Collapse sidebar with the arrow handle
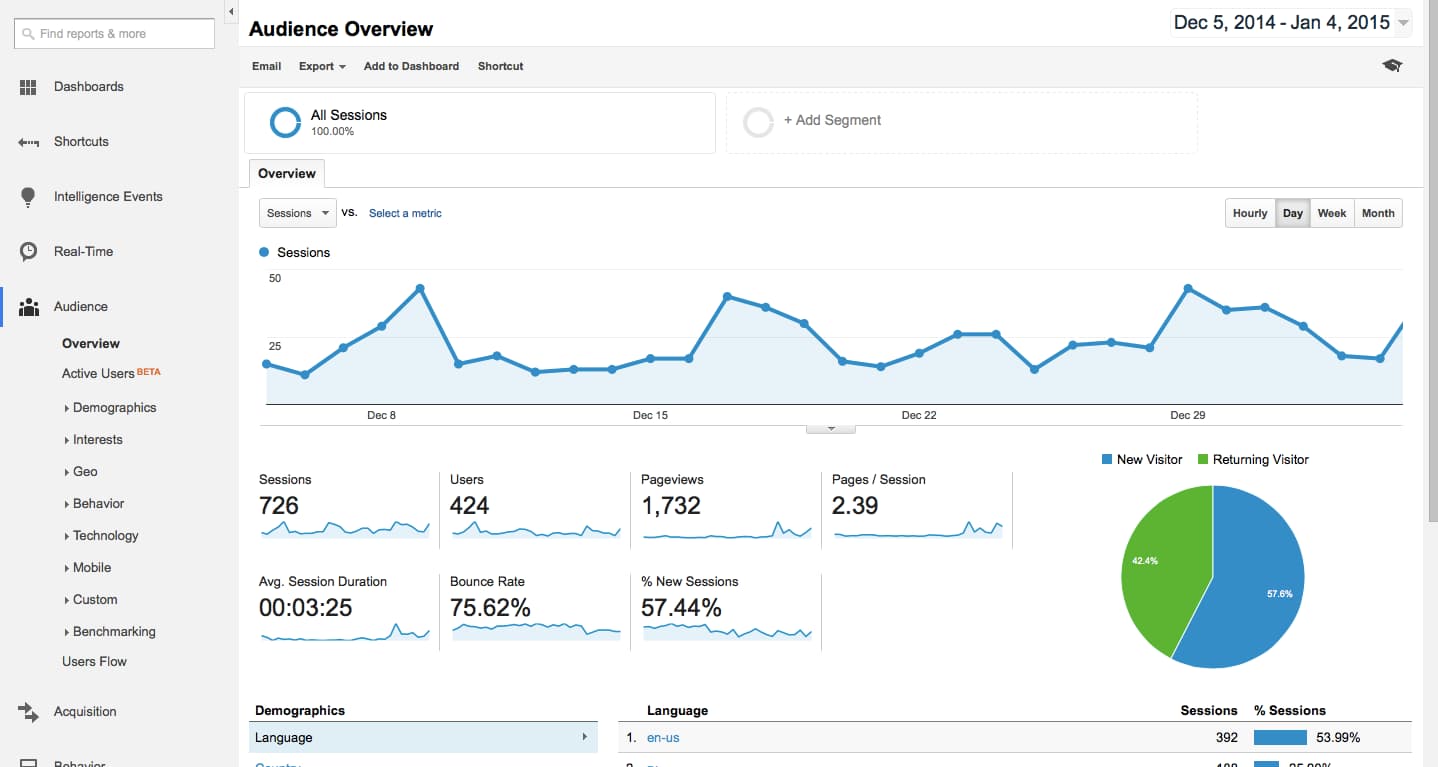1438x767 pixels. [x=231, y=12]
